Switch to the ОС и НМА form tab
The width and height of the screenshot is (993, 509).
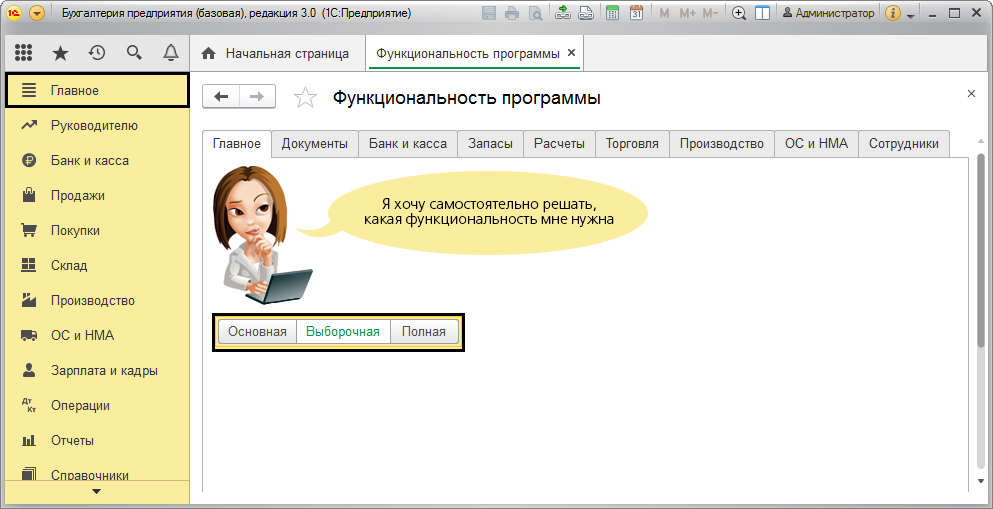click(x=816, y=144)
